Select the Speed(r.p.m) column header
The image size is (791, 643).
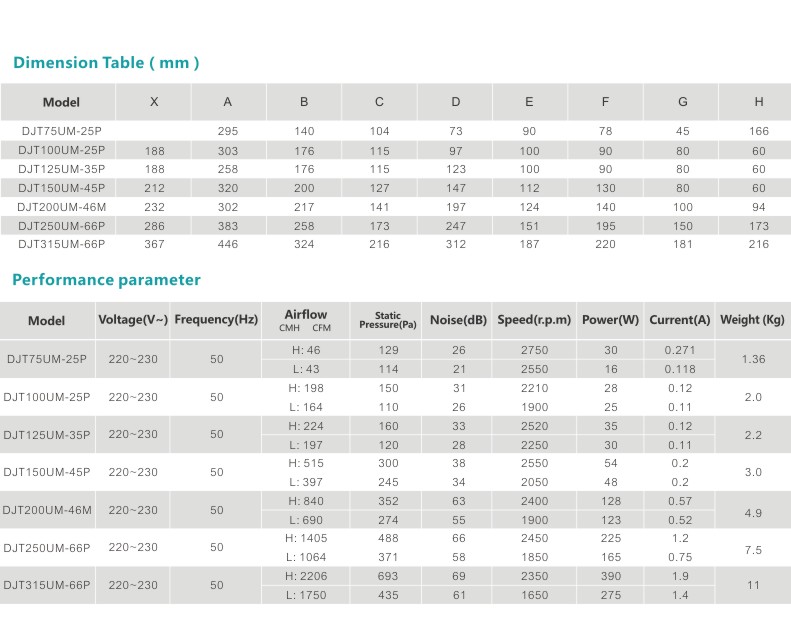point(534,320)
